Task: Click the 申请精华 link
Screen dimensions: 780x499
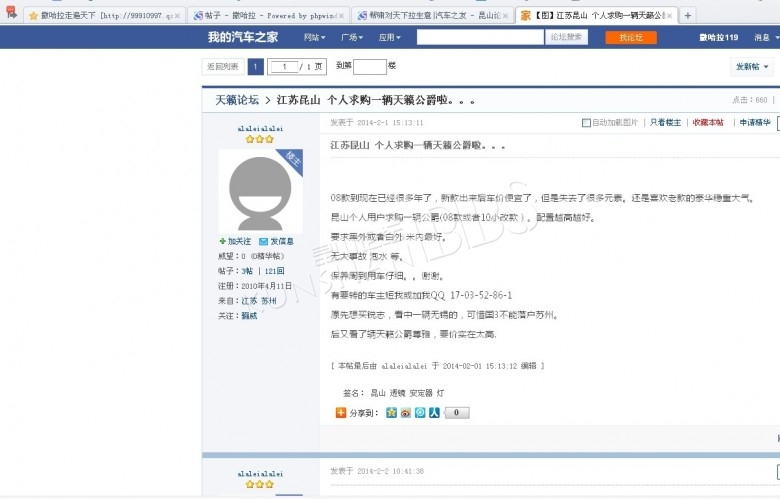Action: pyautogui.click(x=755, y=122)
